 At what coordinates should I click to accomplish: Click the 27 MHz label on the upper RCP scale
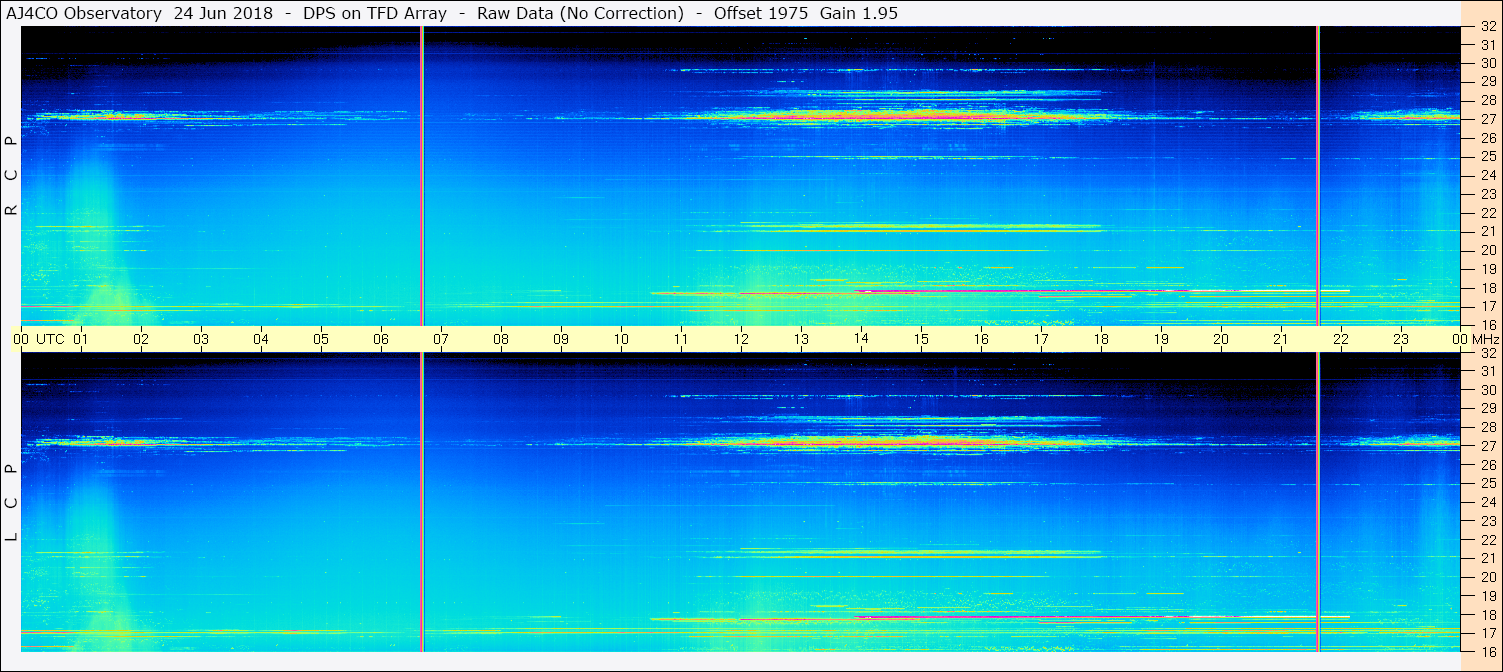tap(1488, 119)
